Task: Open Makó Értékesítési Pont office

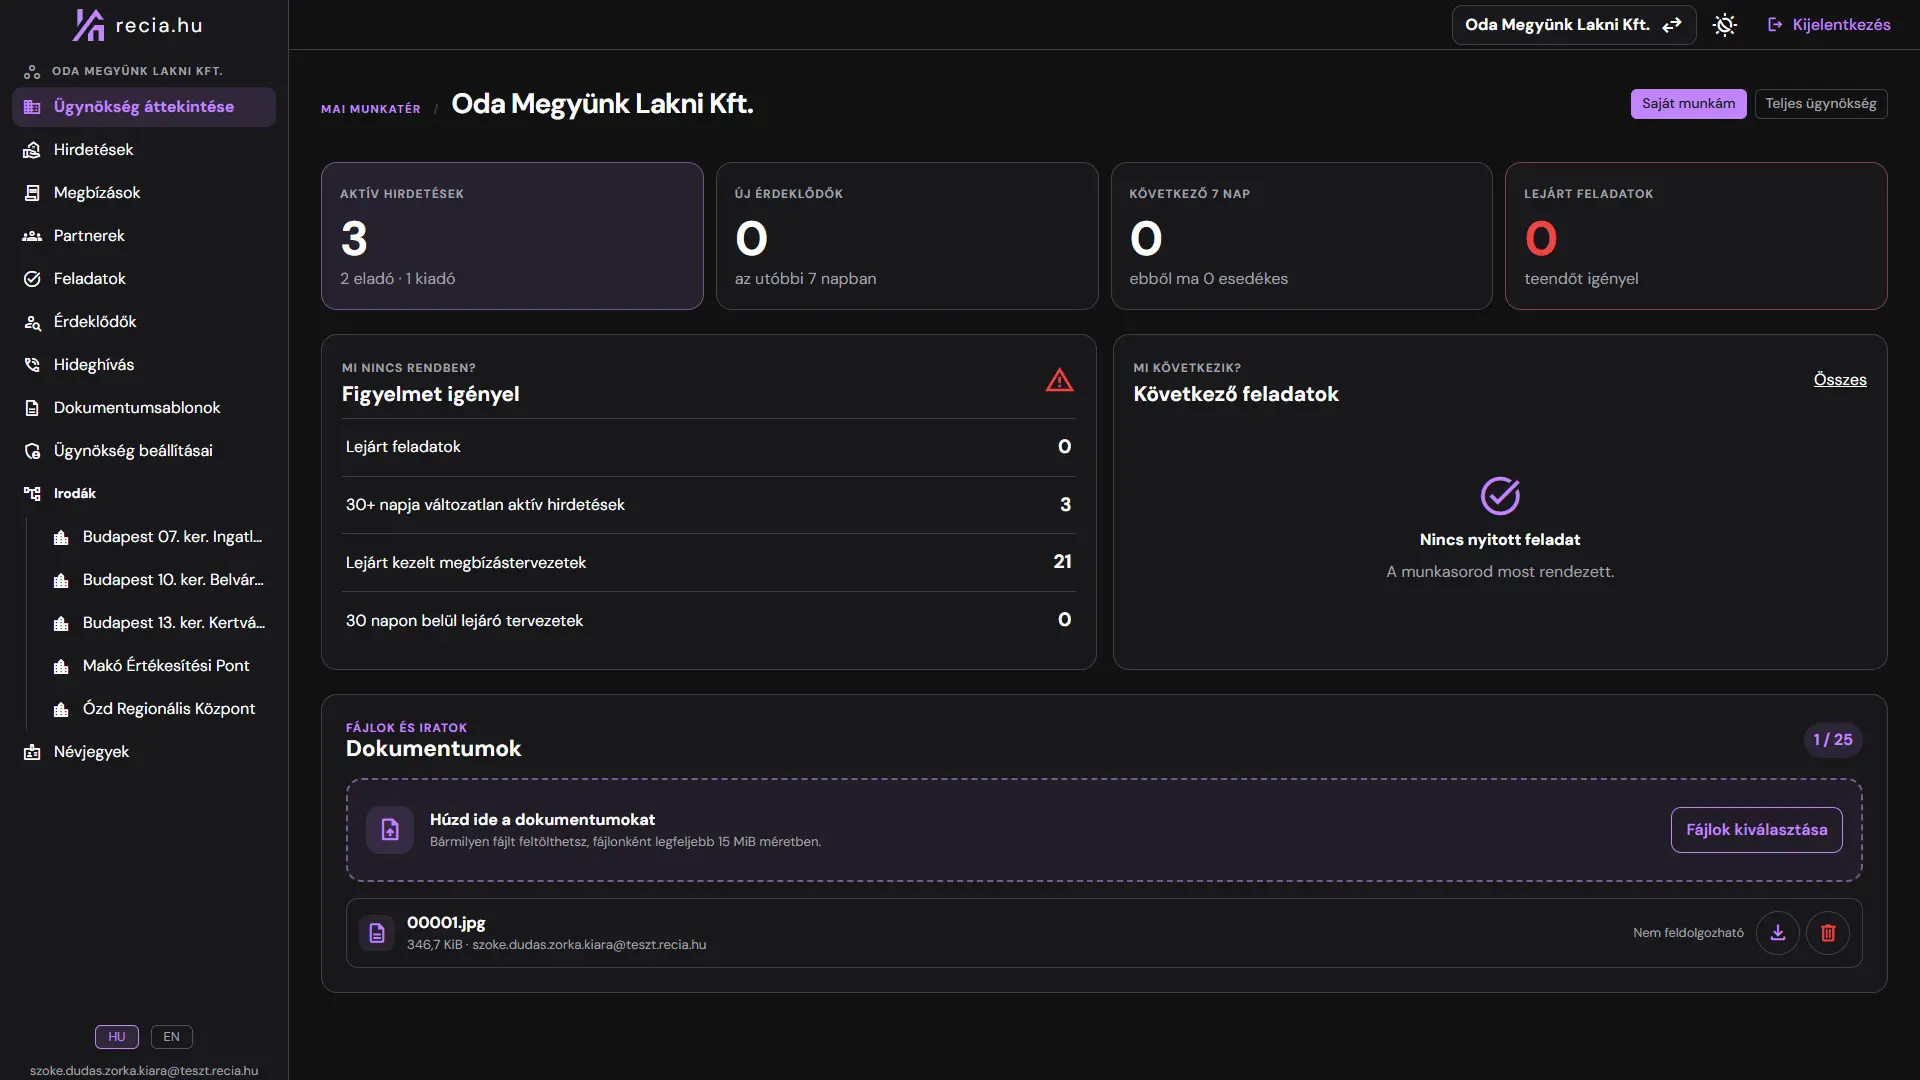Action: pos(158,666)
